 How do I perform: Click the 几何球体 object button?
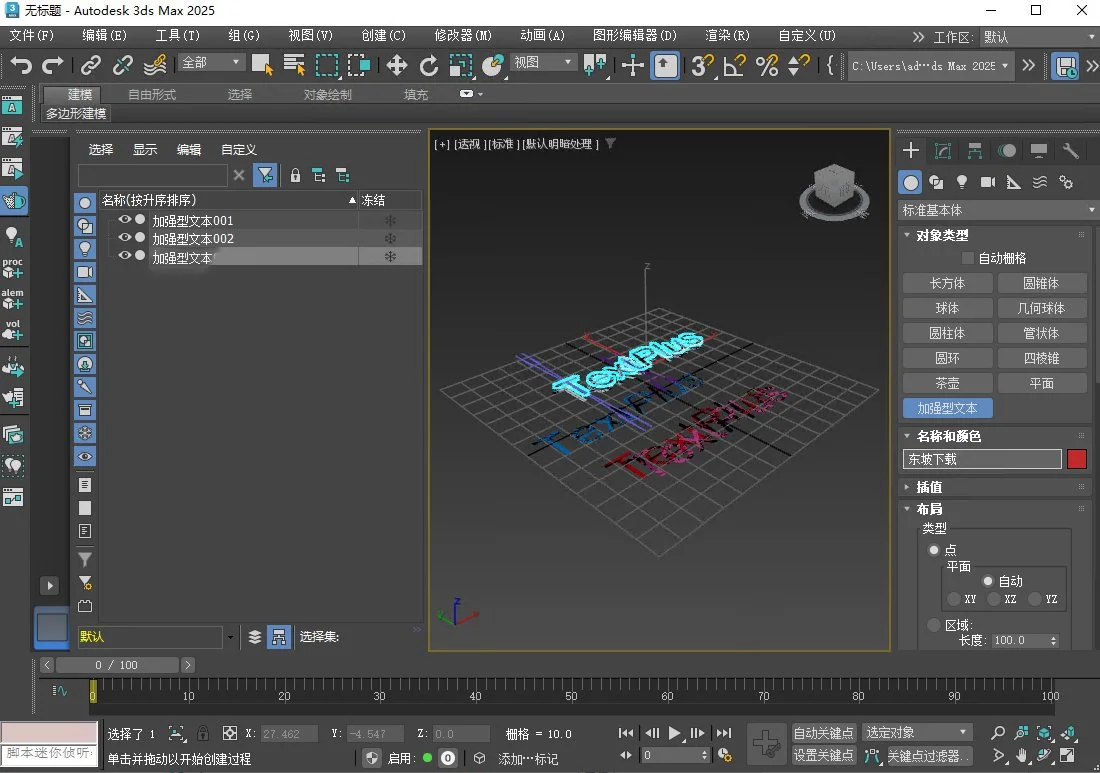point(1042,308)
